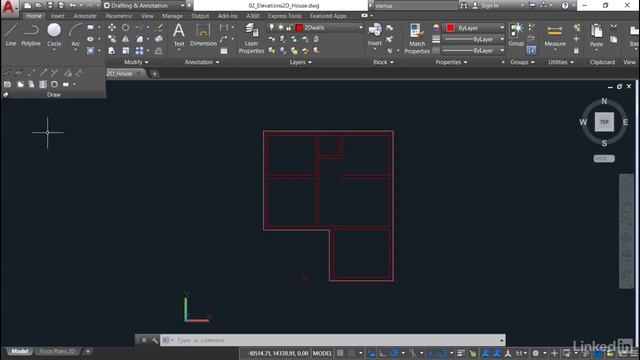Open the Insert ribbon tab
The width and height of the screenshot is (640, 360).
[x=58, y=16]
